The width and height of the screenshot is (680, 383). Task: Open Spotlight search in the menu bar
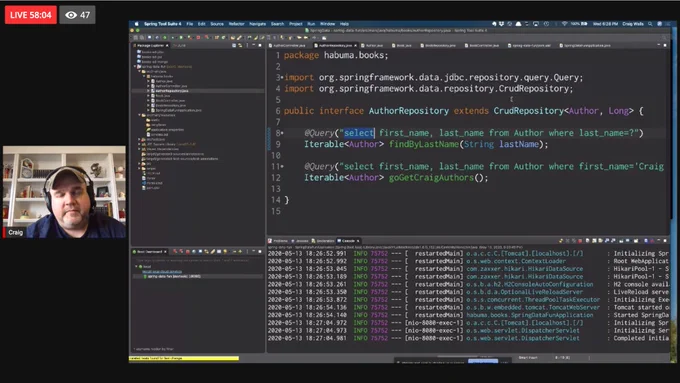tap(650, 24)
